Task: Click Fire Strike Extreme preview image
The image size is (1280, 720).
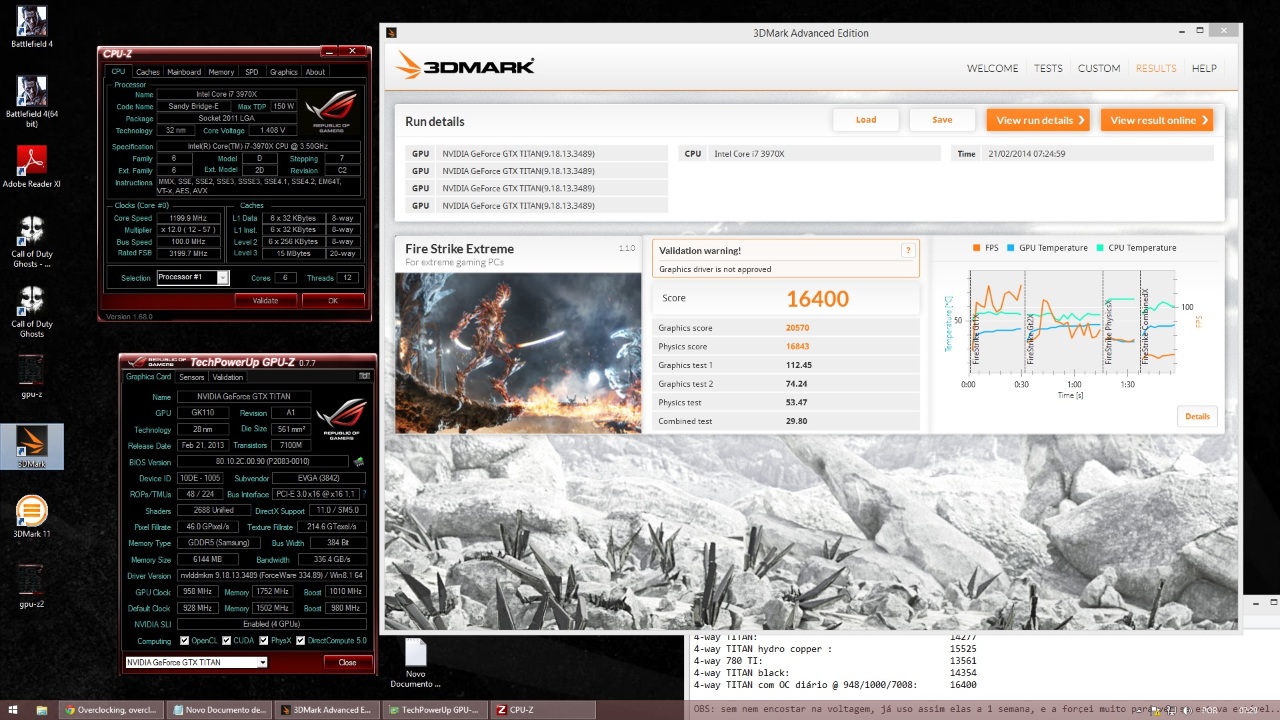Action: [518, 352]
